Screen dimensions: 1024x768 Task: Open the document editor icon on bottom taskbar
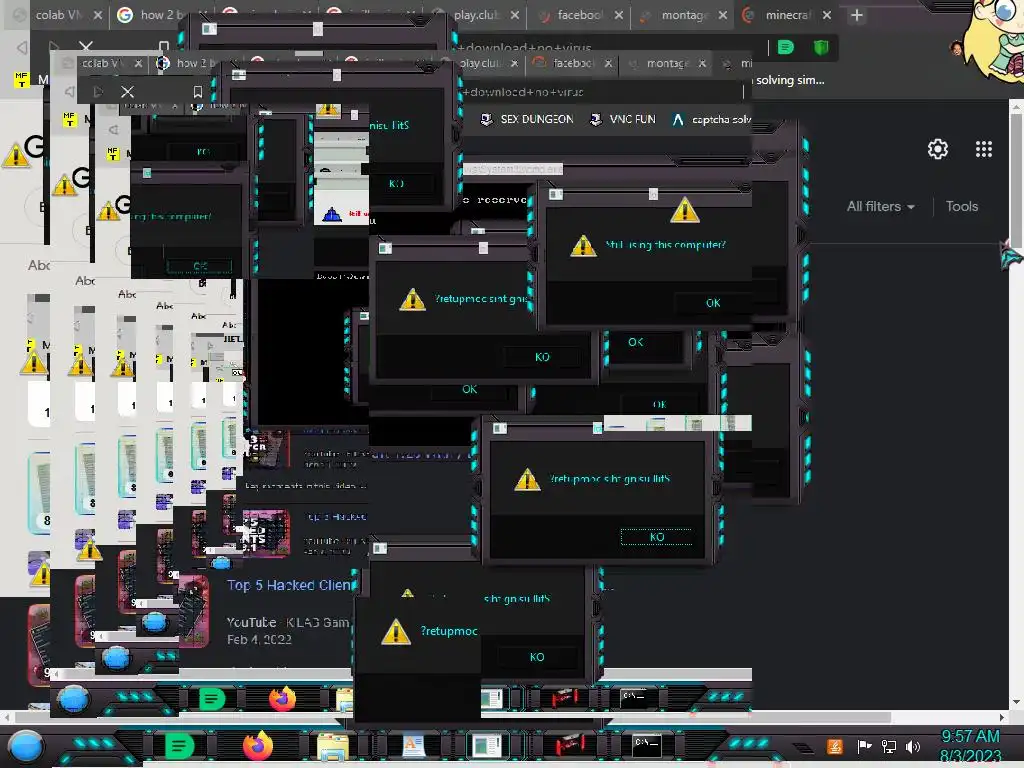tap(413, 746)
